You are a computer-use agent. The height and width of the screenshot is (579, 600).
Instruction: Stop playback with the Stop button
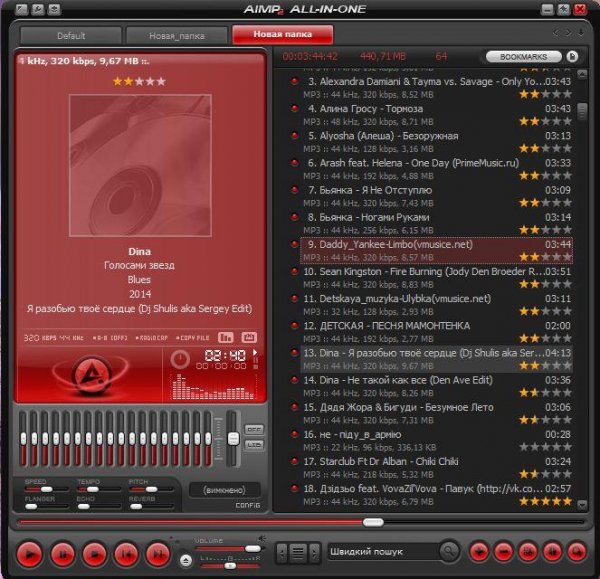[94, 553]
